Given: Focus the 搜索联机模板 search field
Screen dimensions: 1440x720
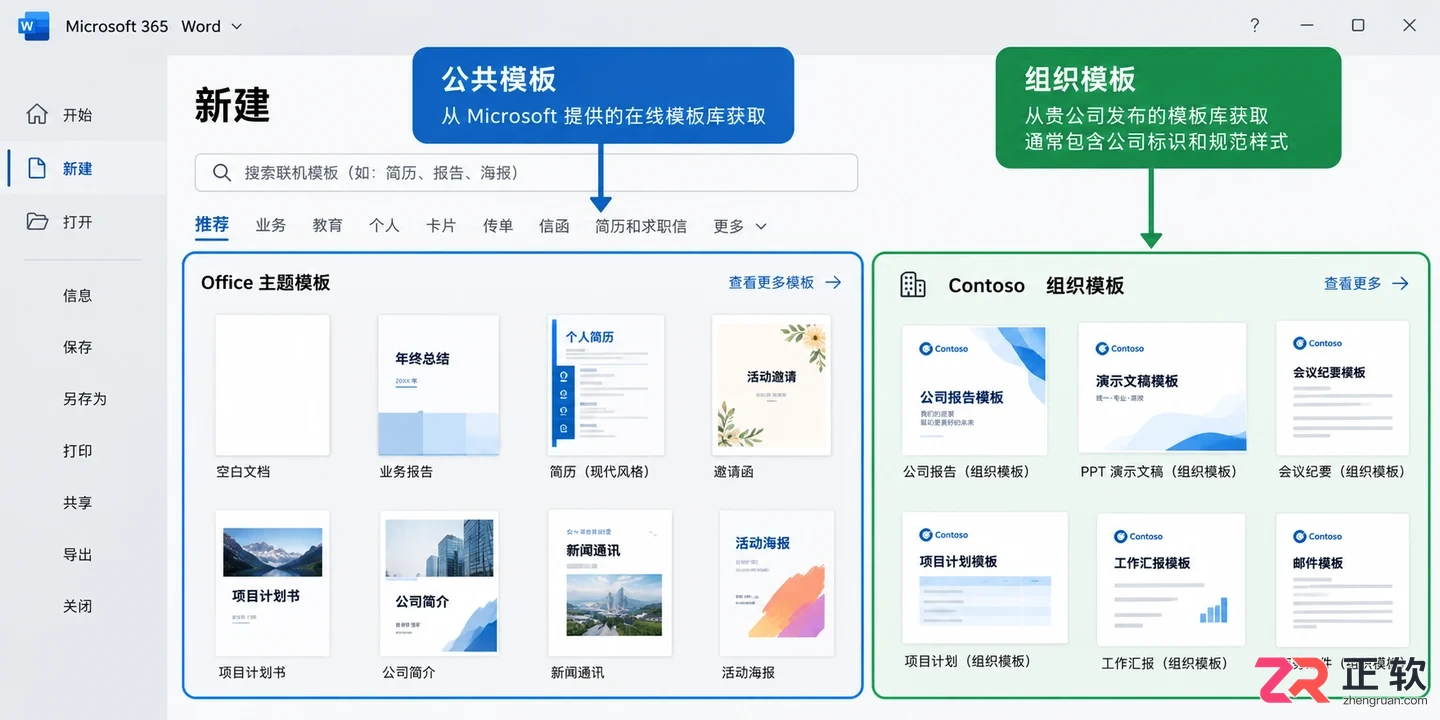Looking at the screenshot, I should (x=526, y=173).
